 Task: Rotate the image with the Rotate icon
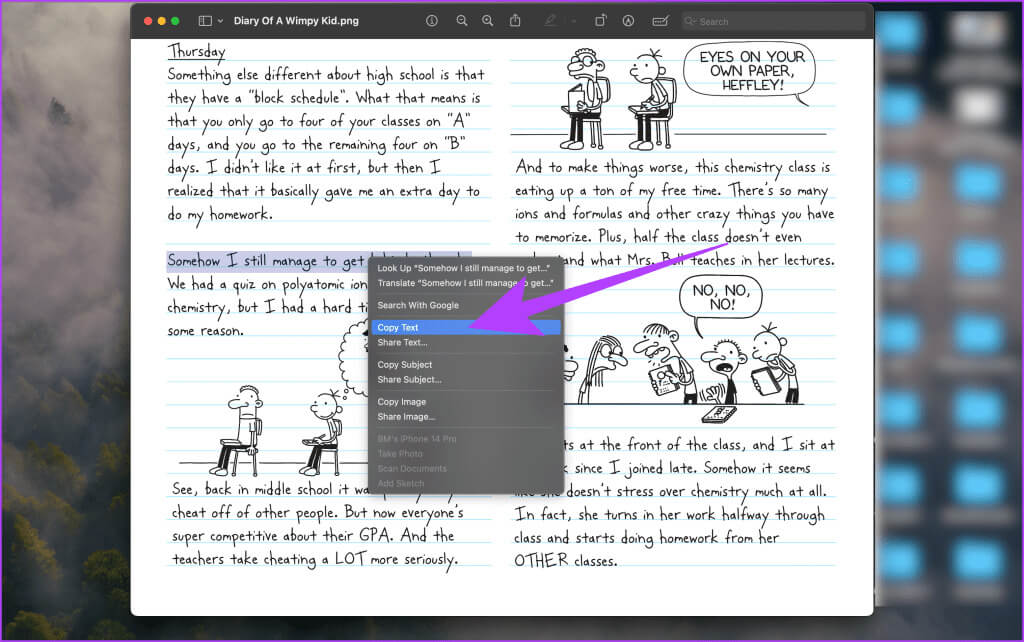[600, 21]
